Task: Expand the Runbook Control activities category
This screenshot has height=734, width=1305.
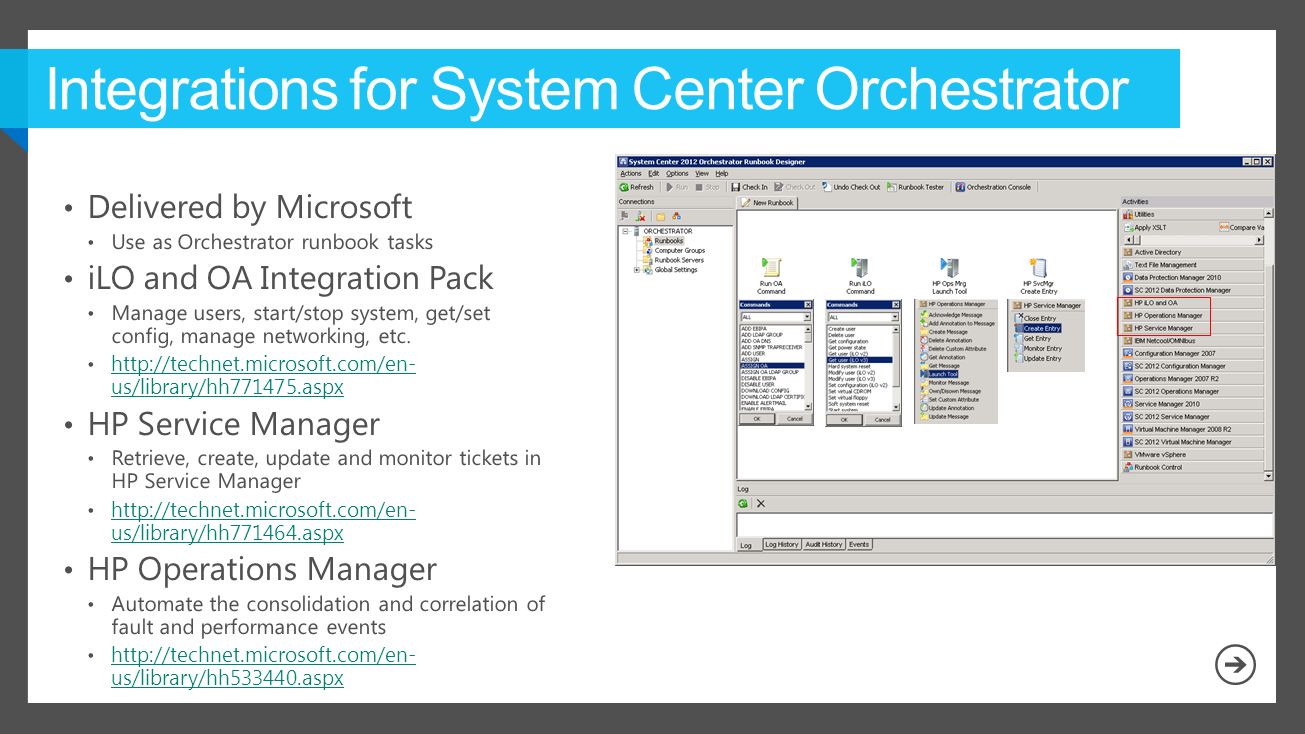Action: 1192,467
